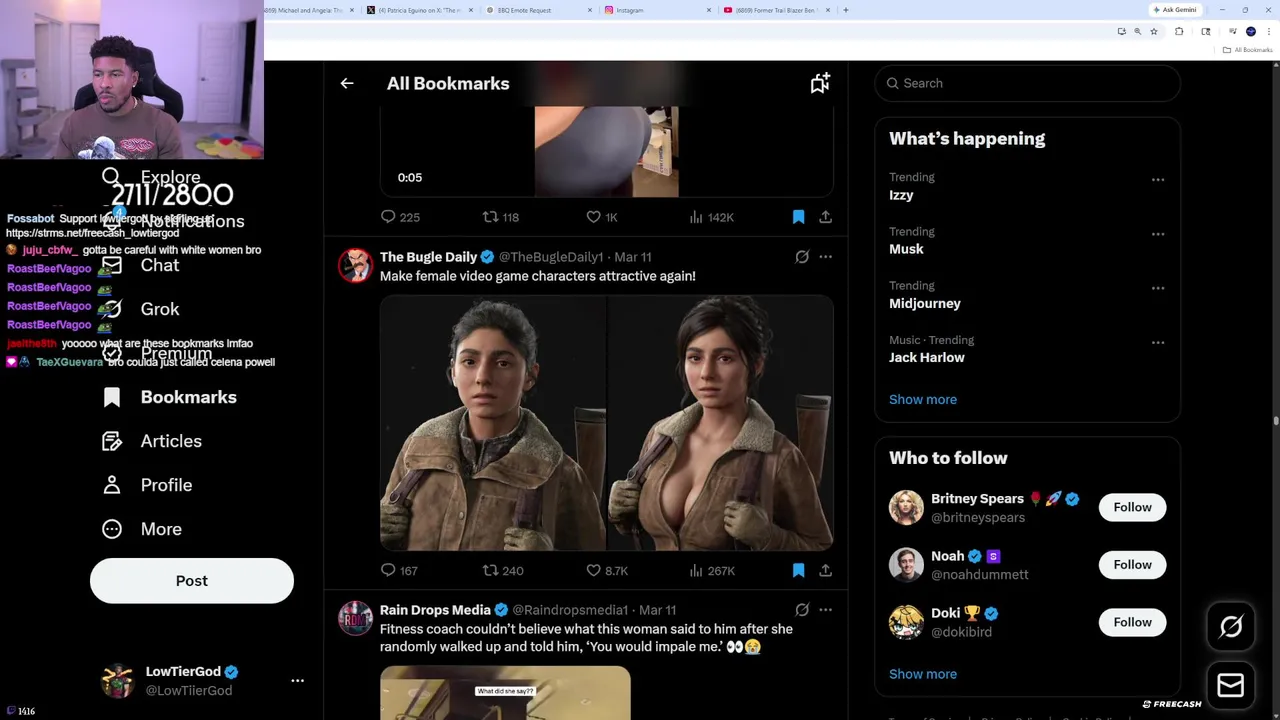The height and width of the screenshot is (720, 1280).
Task: Open replies on the 225-reply video post
Action: pyautogui.click(x=399, y=217)
